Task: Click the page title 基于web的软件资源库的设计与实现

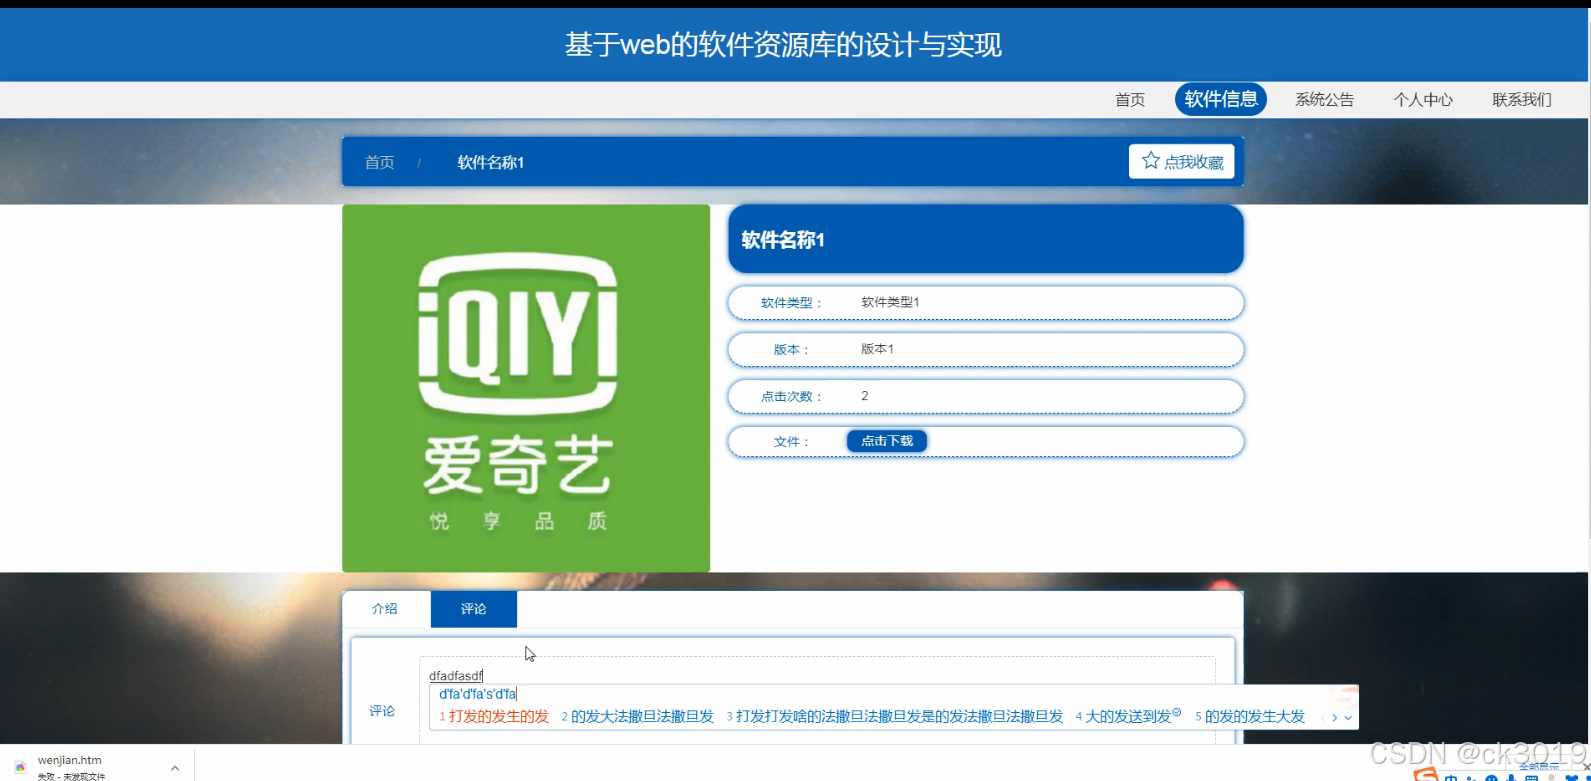Action: pos(783,45)
